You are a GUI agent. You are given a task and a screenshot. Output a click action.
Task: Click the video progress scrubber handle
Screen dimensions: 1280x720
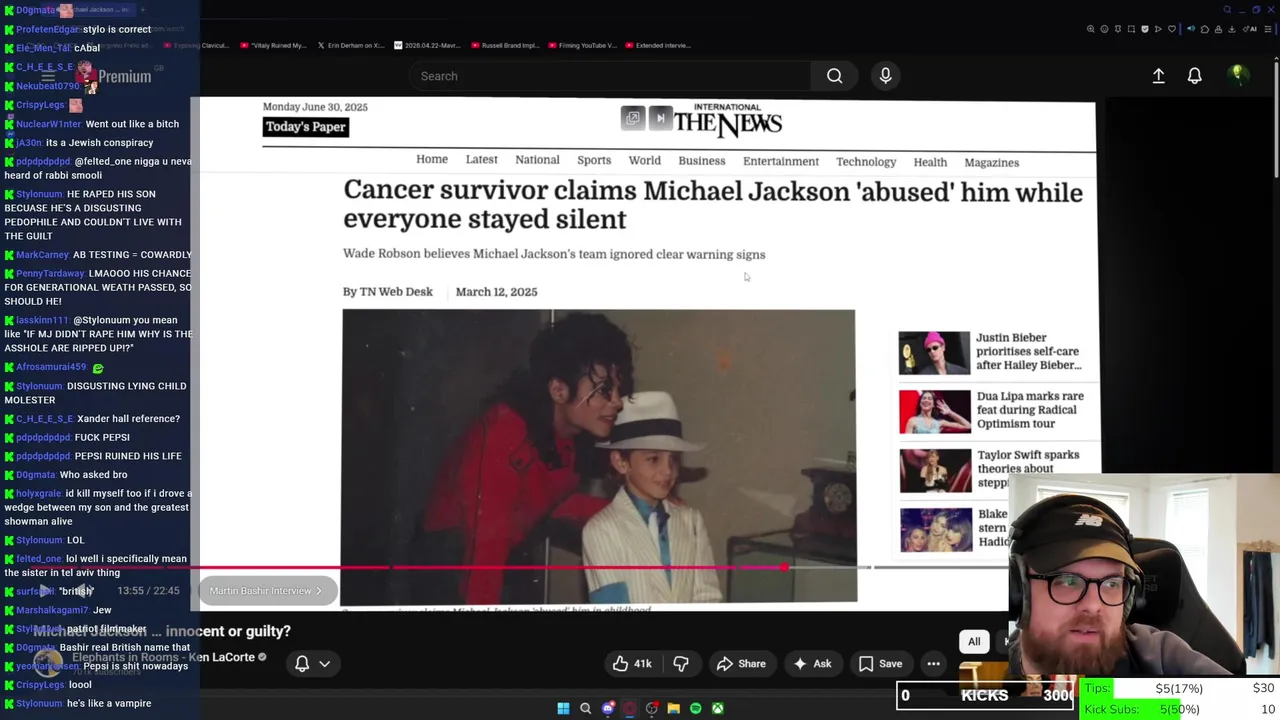click(x=785, y=567)
